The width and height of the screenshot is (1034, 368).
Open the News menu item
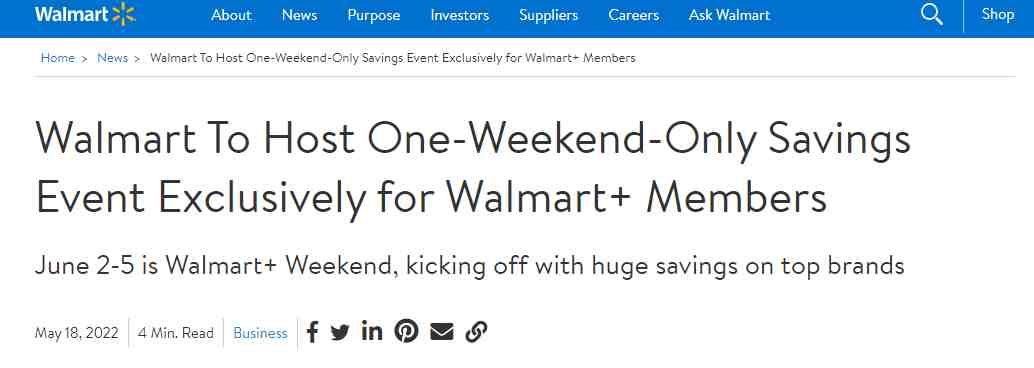pos(299,15)
